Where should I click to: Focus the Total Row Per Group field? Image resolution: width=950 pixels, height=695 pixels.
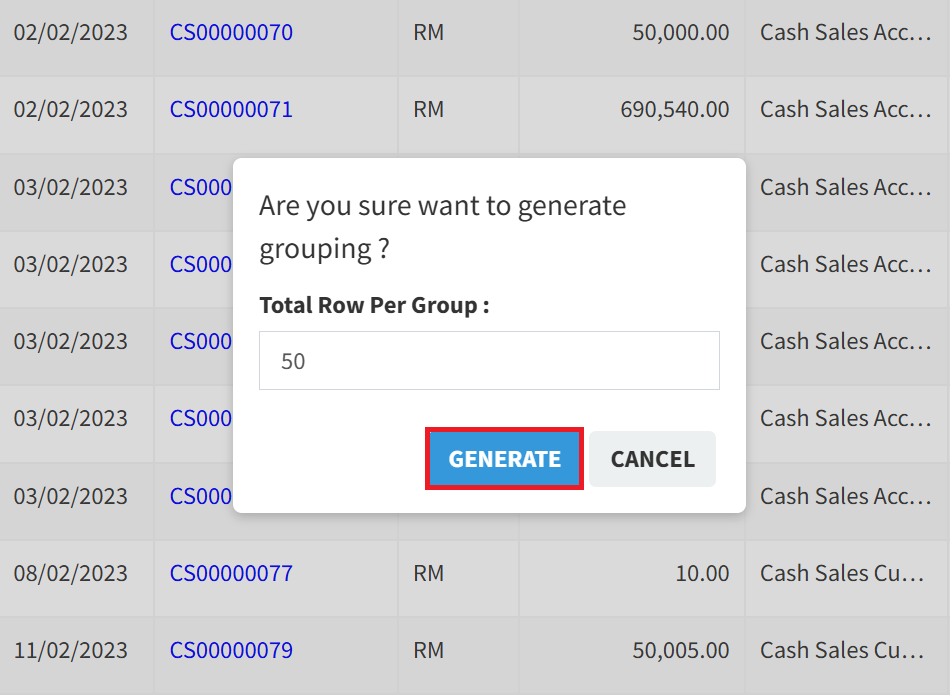pyautogui.click(x=489, y=361)
